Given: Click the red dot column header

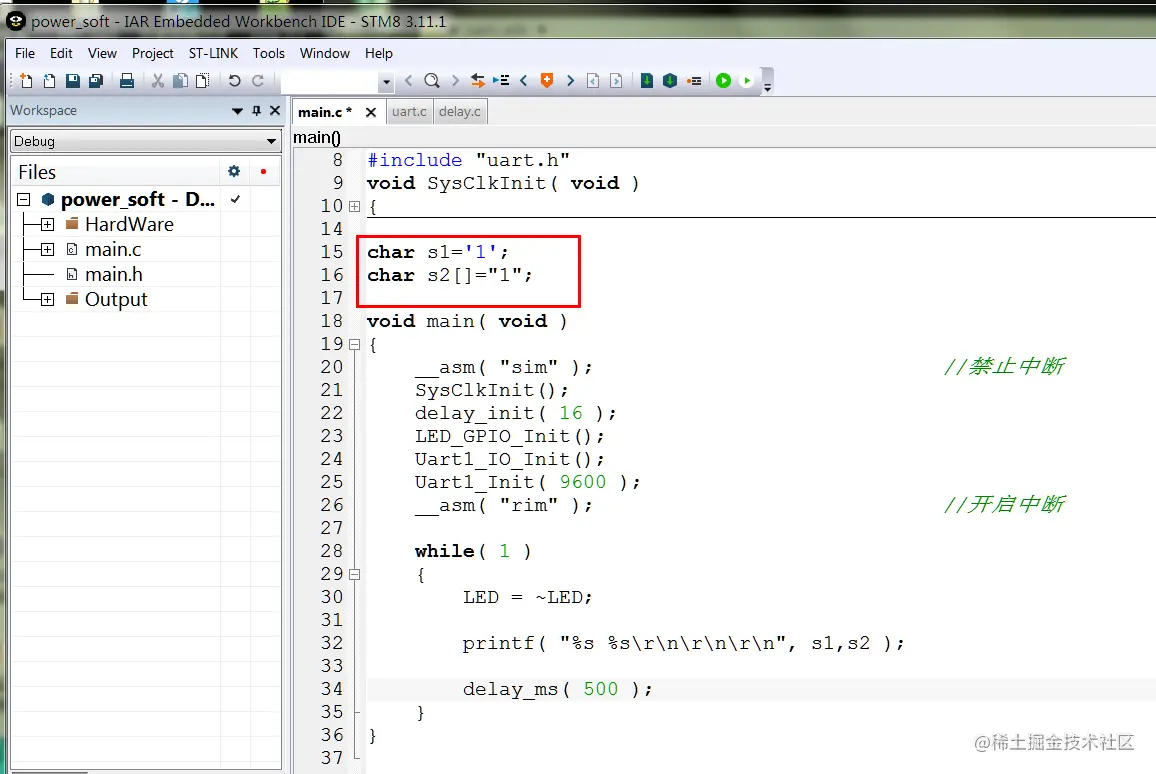Looking at the screenshot, I should (x=263, y=172).
